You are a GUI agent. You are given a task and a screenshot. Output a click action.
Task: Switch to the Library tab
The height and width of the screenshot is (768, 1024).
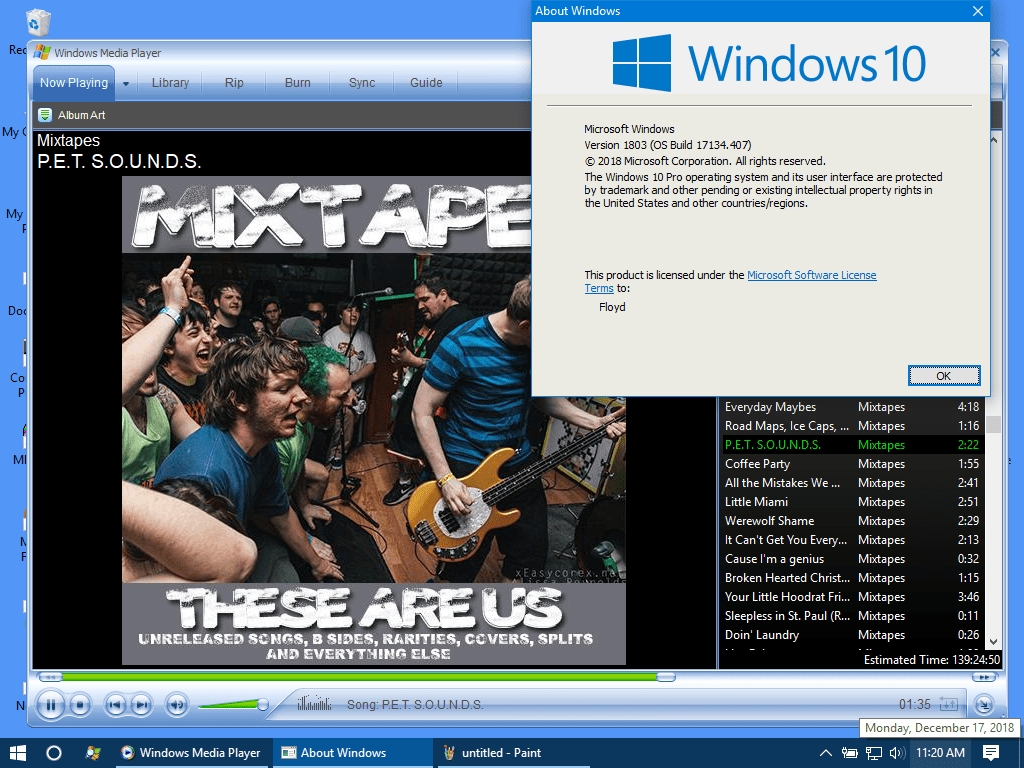[x=170, y=82]
